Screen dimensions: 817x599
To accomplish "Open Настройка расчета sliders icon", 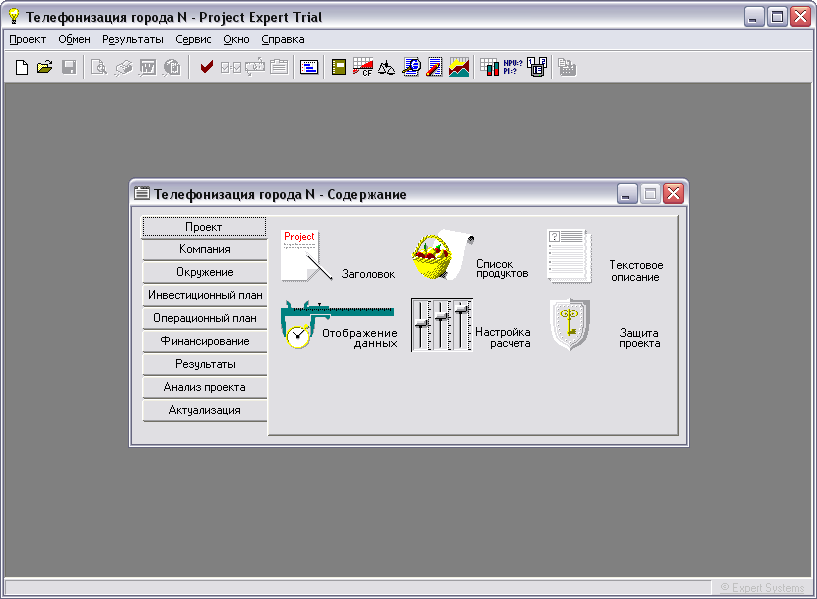I will pyautogui.click(x=442, y=325).
